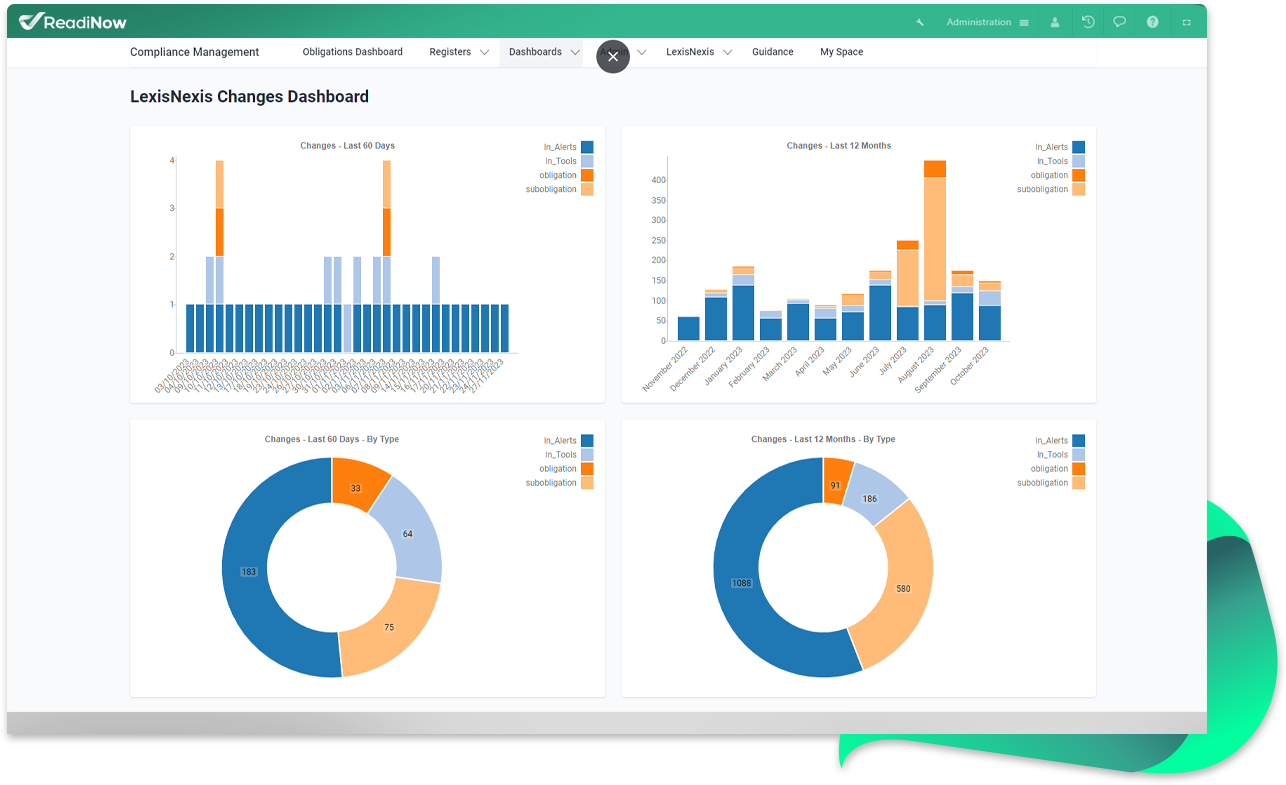Select the 580 donut segment
Image resolution: width=1286 pixels, height=785 pixels.
tap(904, 588)
